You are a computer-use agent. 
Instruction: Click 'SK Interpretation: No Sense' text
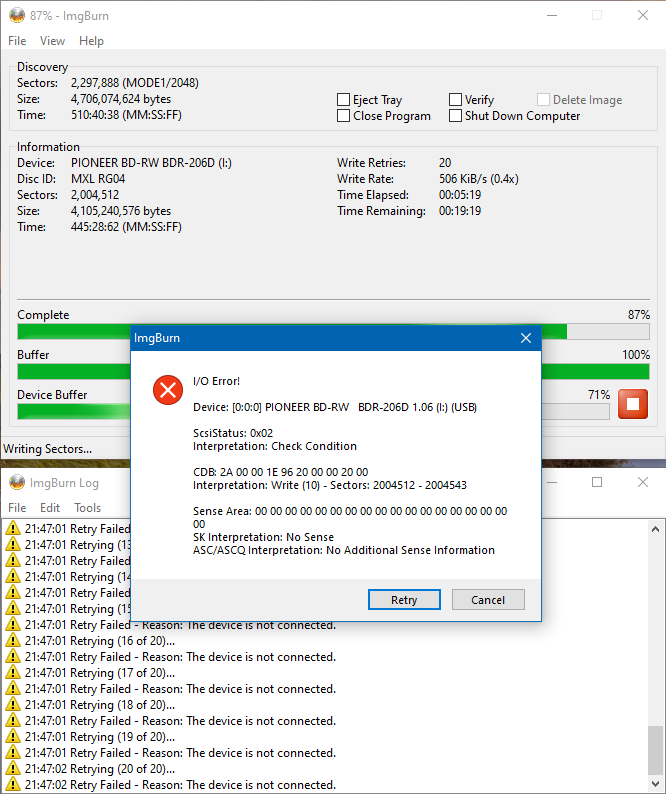pyautogui.click(x=263, y=537)
